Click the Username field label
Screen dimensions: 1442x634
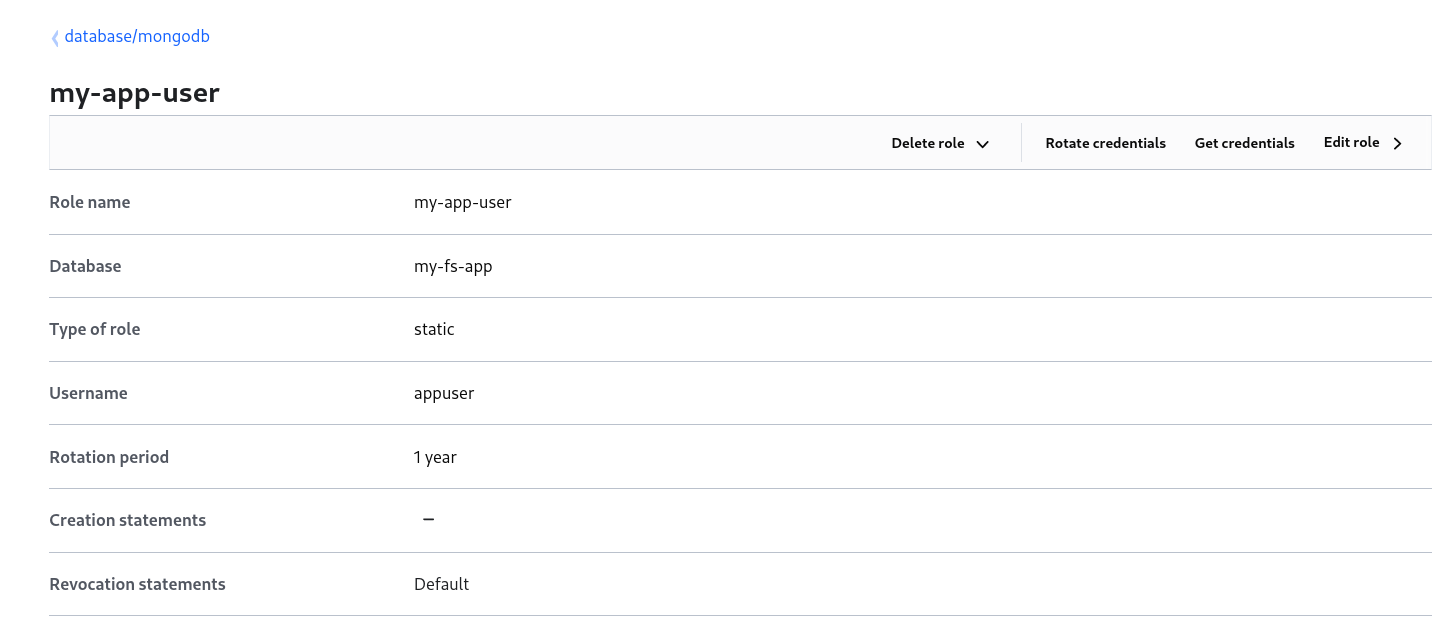88,393
